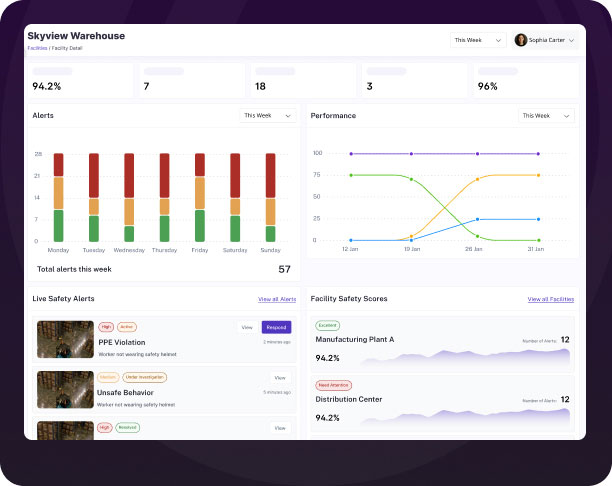Image resolution: width=612 pixels, height=486 pixels.
Task: Select the Wednesday bar in Alerts chart
Action: (129, 198)
